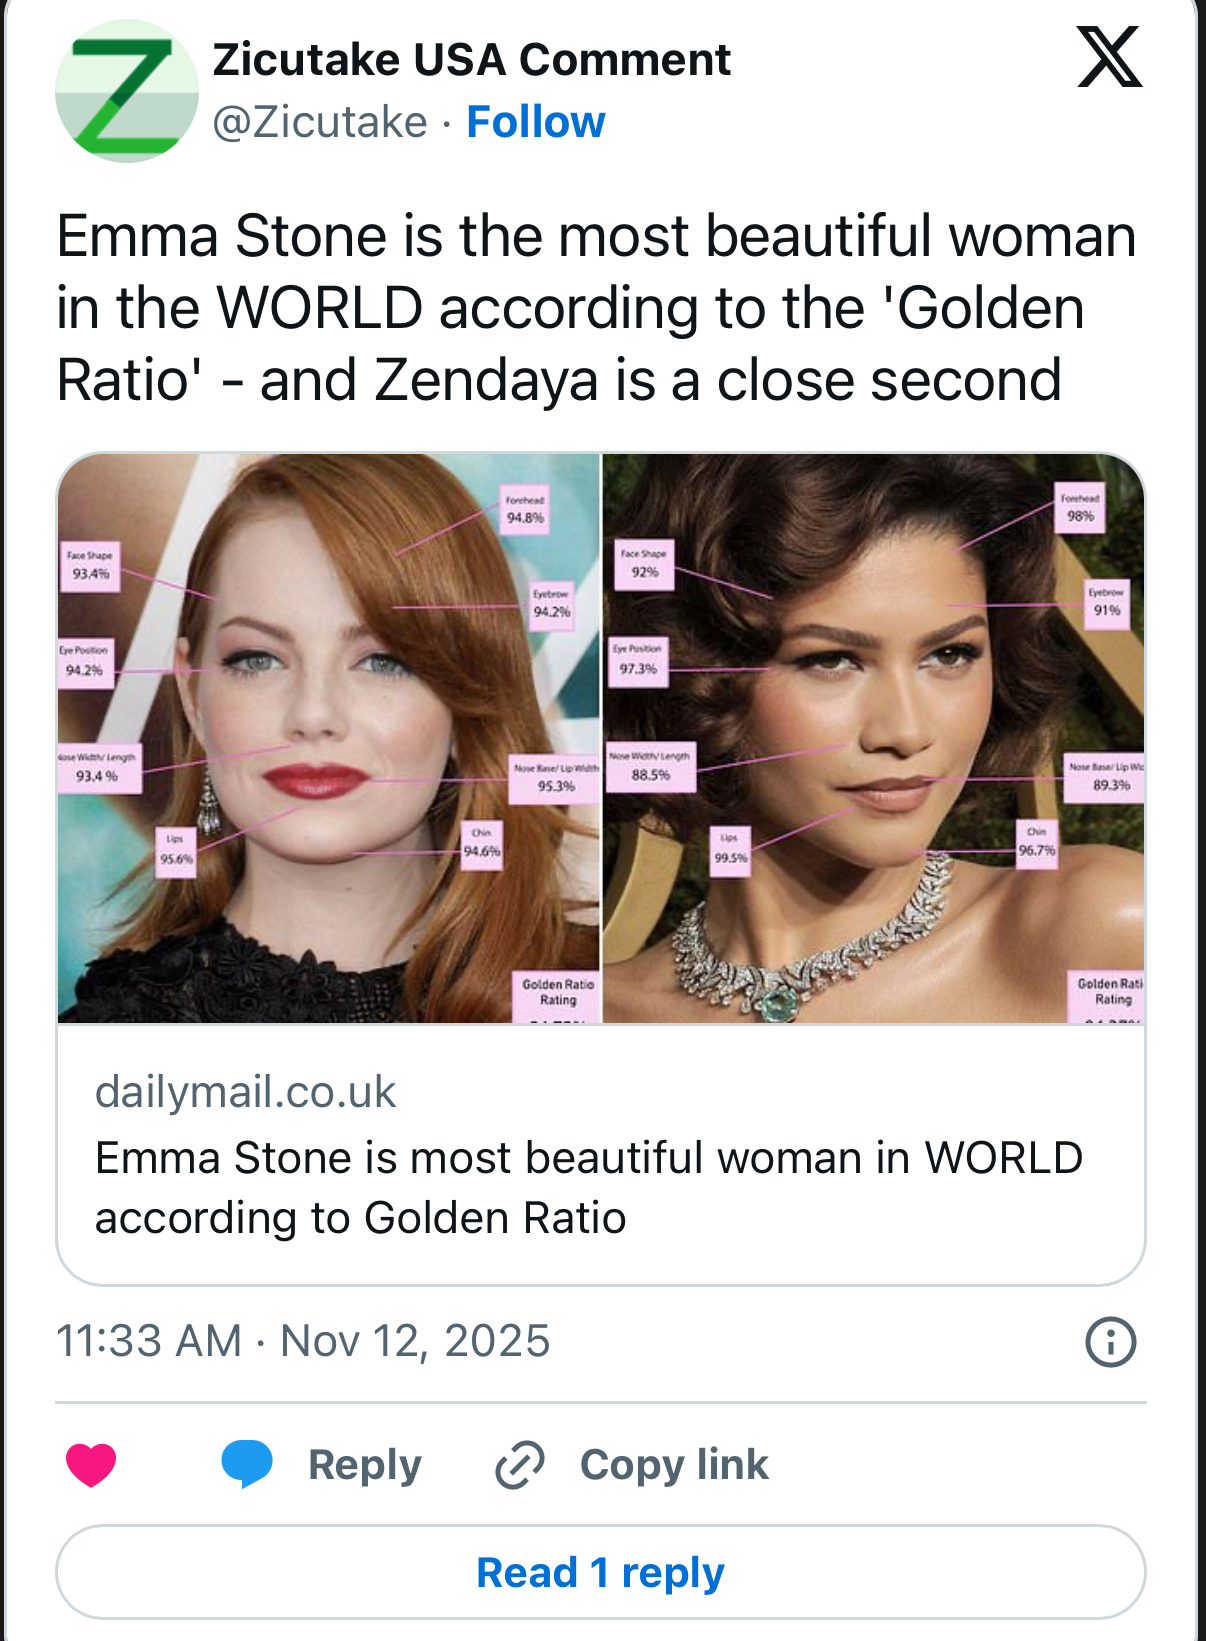Like the tweet with the heart icon
This screenshot has width=1206, height=1641.
(x=91, y=1465)
